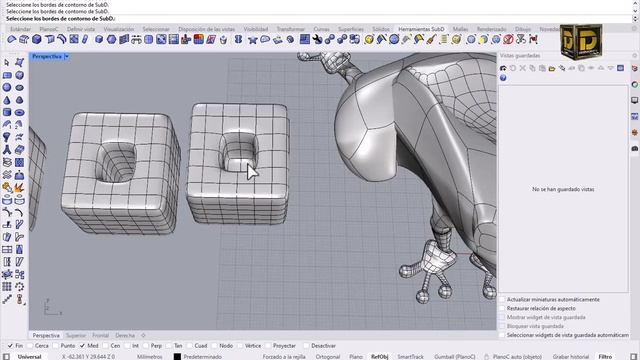Viewport: 640px width, 360px height.
Task: Click the blue star-shaped SubD icon
Action: pos(252,40)
